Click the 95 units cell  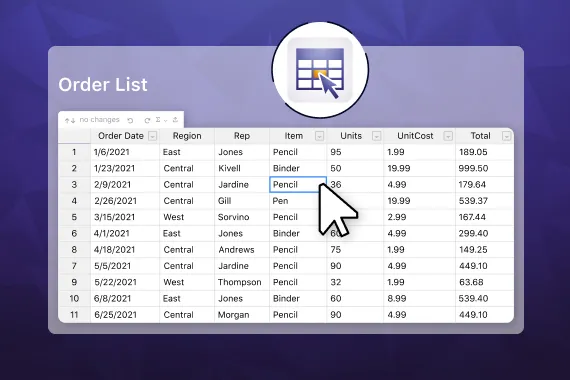[355, 152]
